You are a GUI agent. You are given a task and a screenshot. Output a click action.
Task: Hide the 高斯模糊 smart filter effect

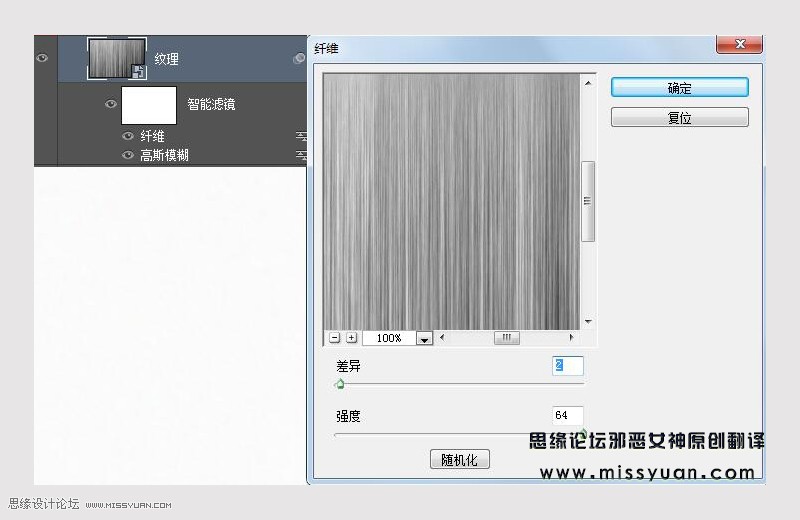[128, 155]
